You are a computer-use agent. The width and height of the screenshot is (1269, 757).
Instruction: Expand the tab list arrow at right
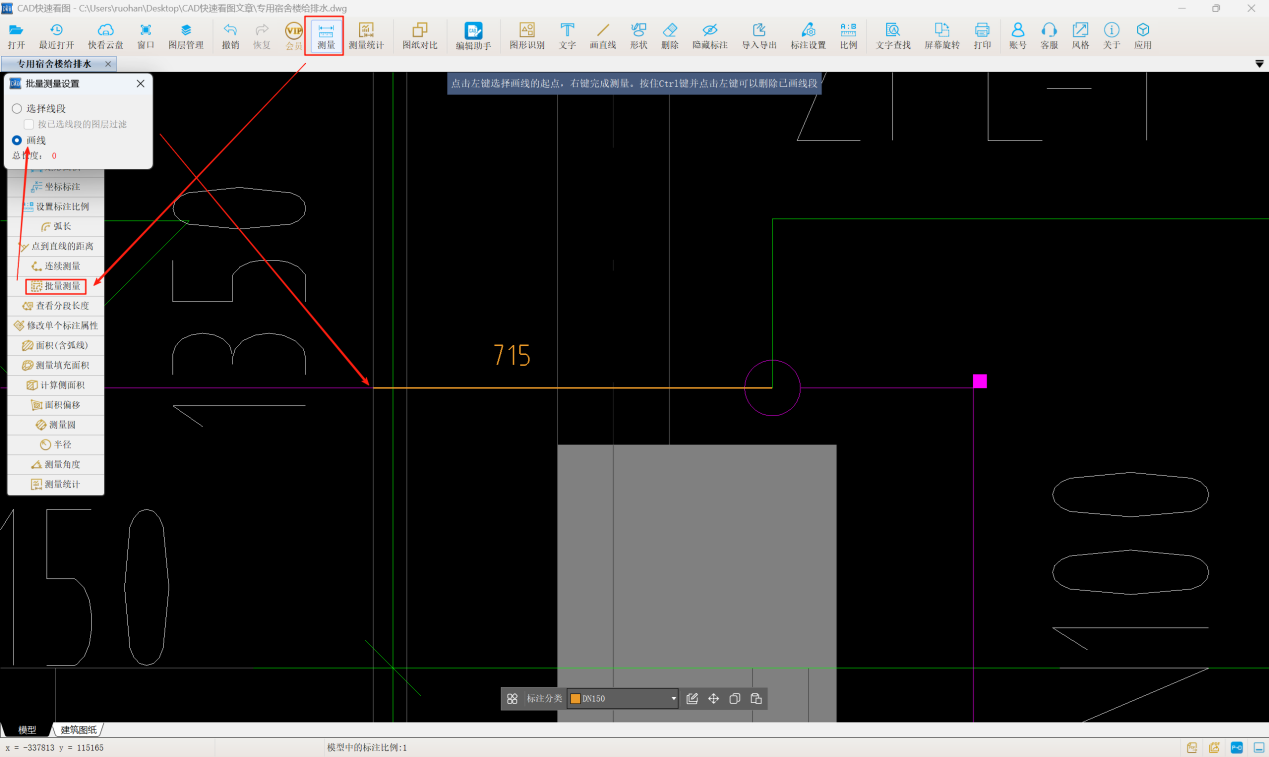pyautogui.click(x=1259, y=64)
